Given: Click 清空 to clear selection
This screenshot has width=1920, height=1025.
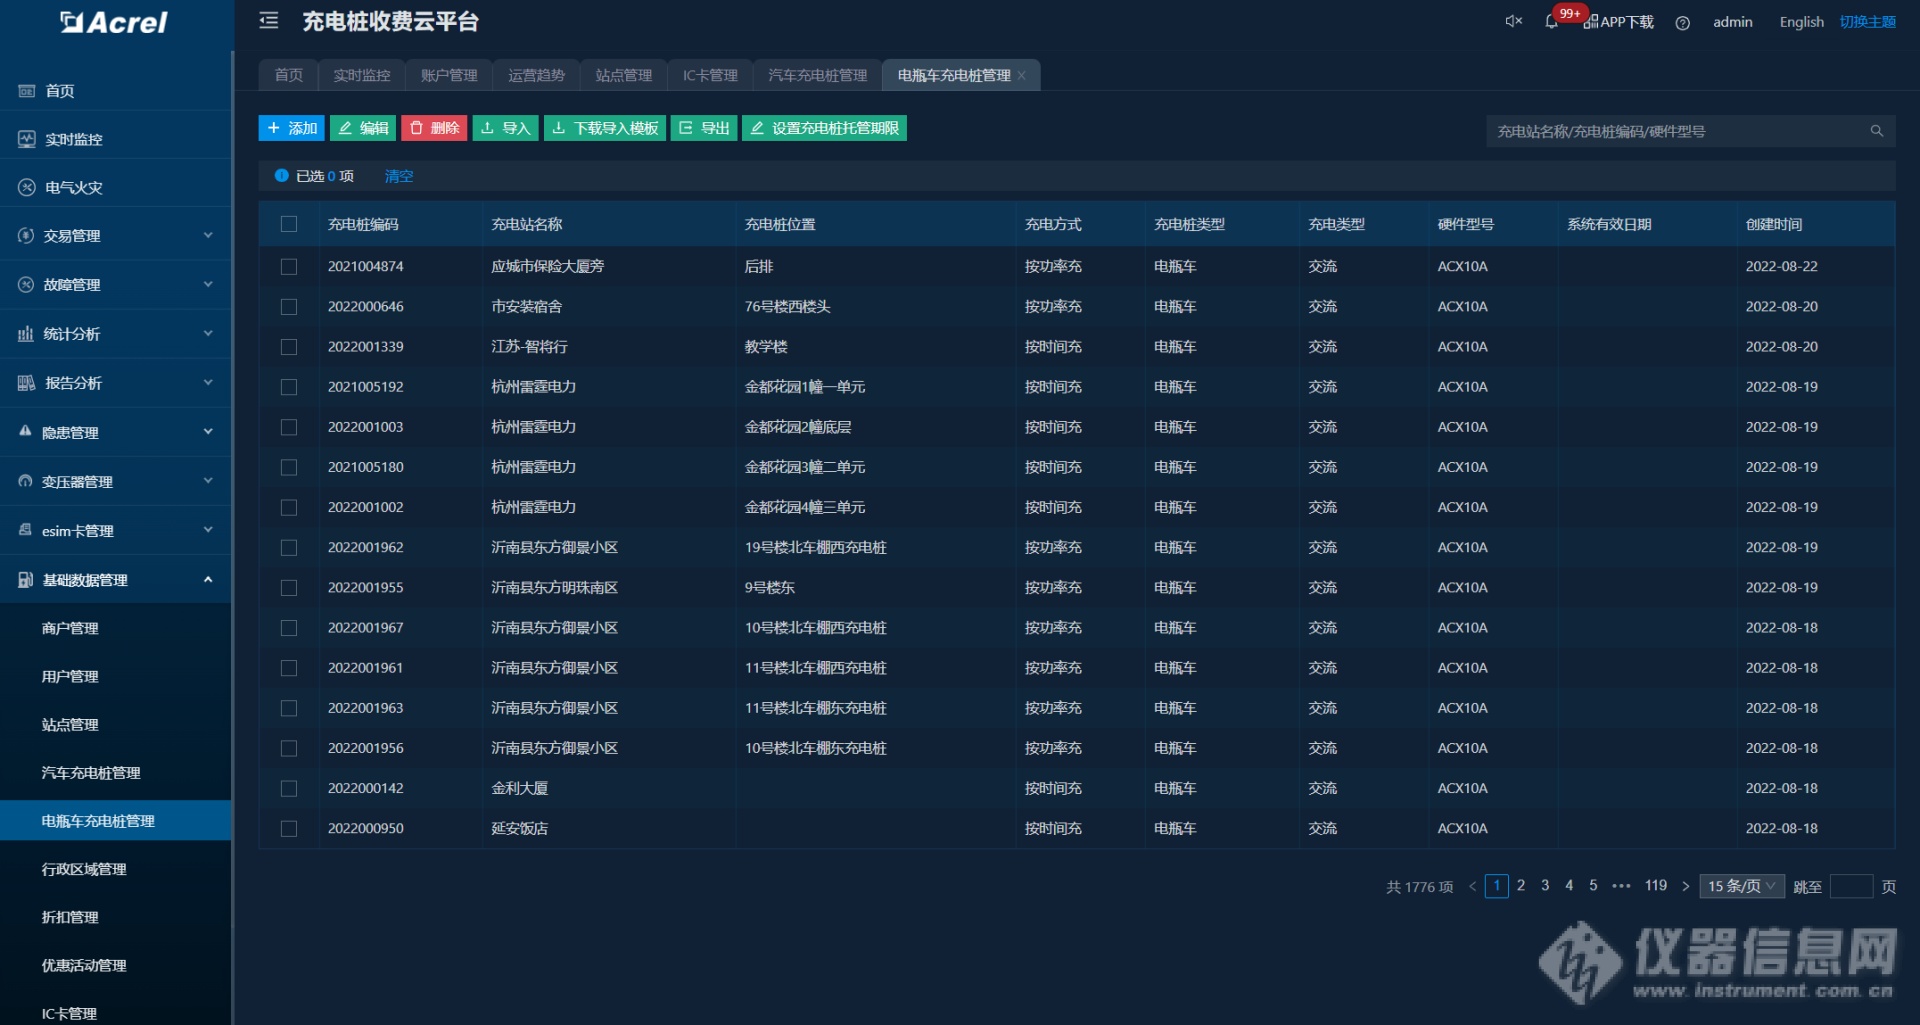Looking at the screenshot, I should 398,176.
